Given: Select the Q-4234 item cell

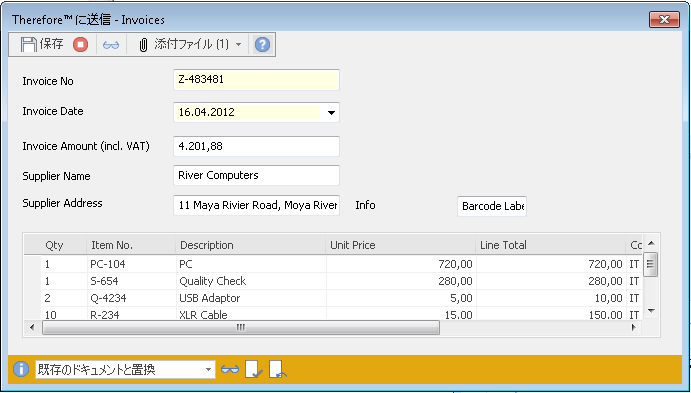Looking at the screenshot, I should coord(131,298).
